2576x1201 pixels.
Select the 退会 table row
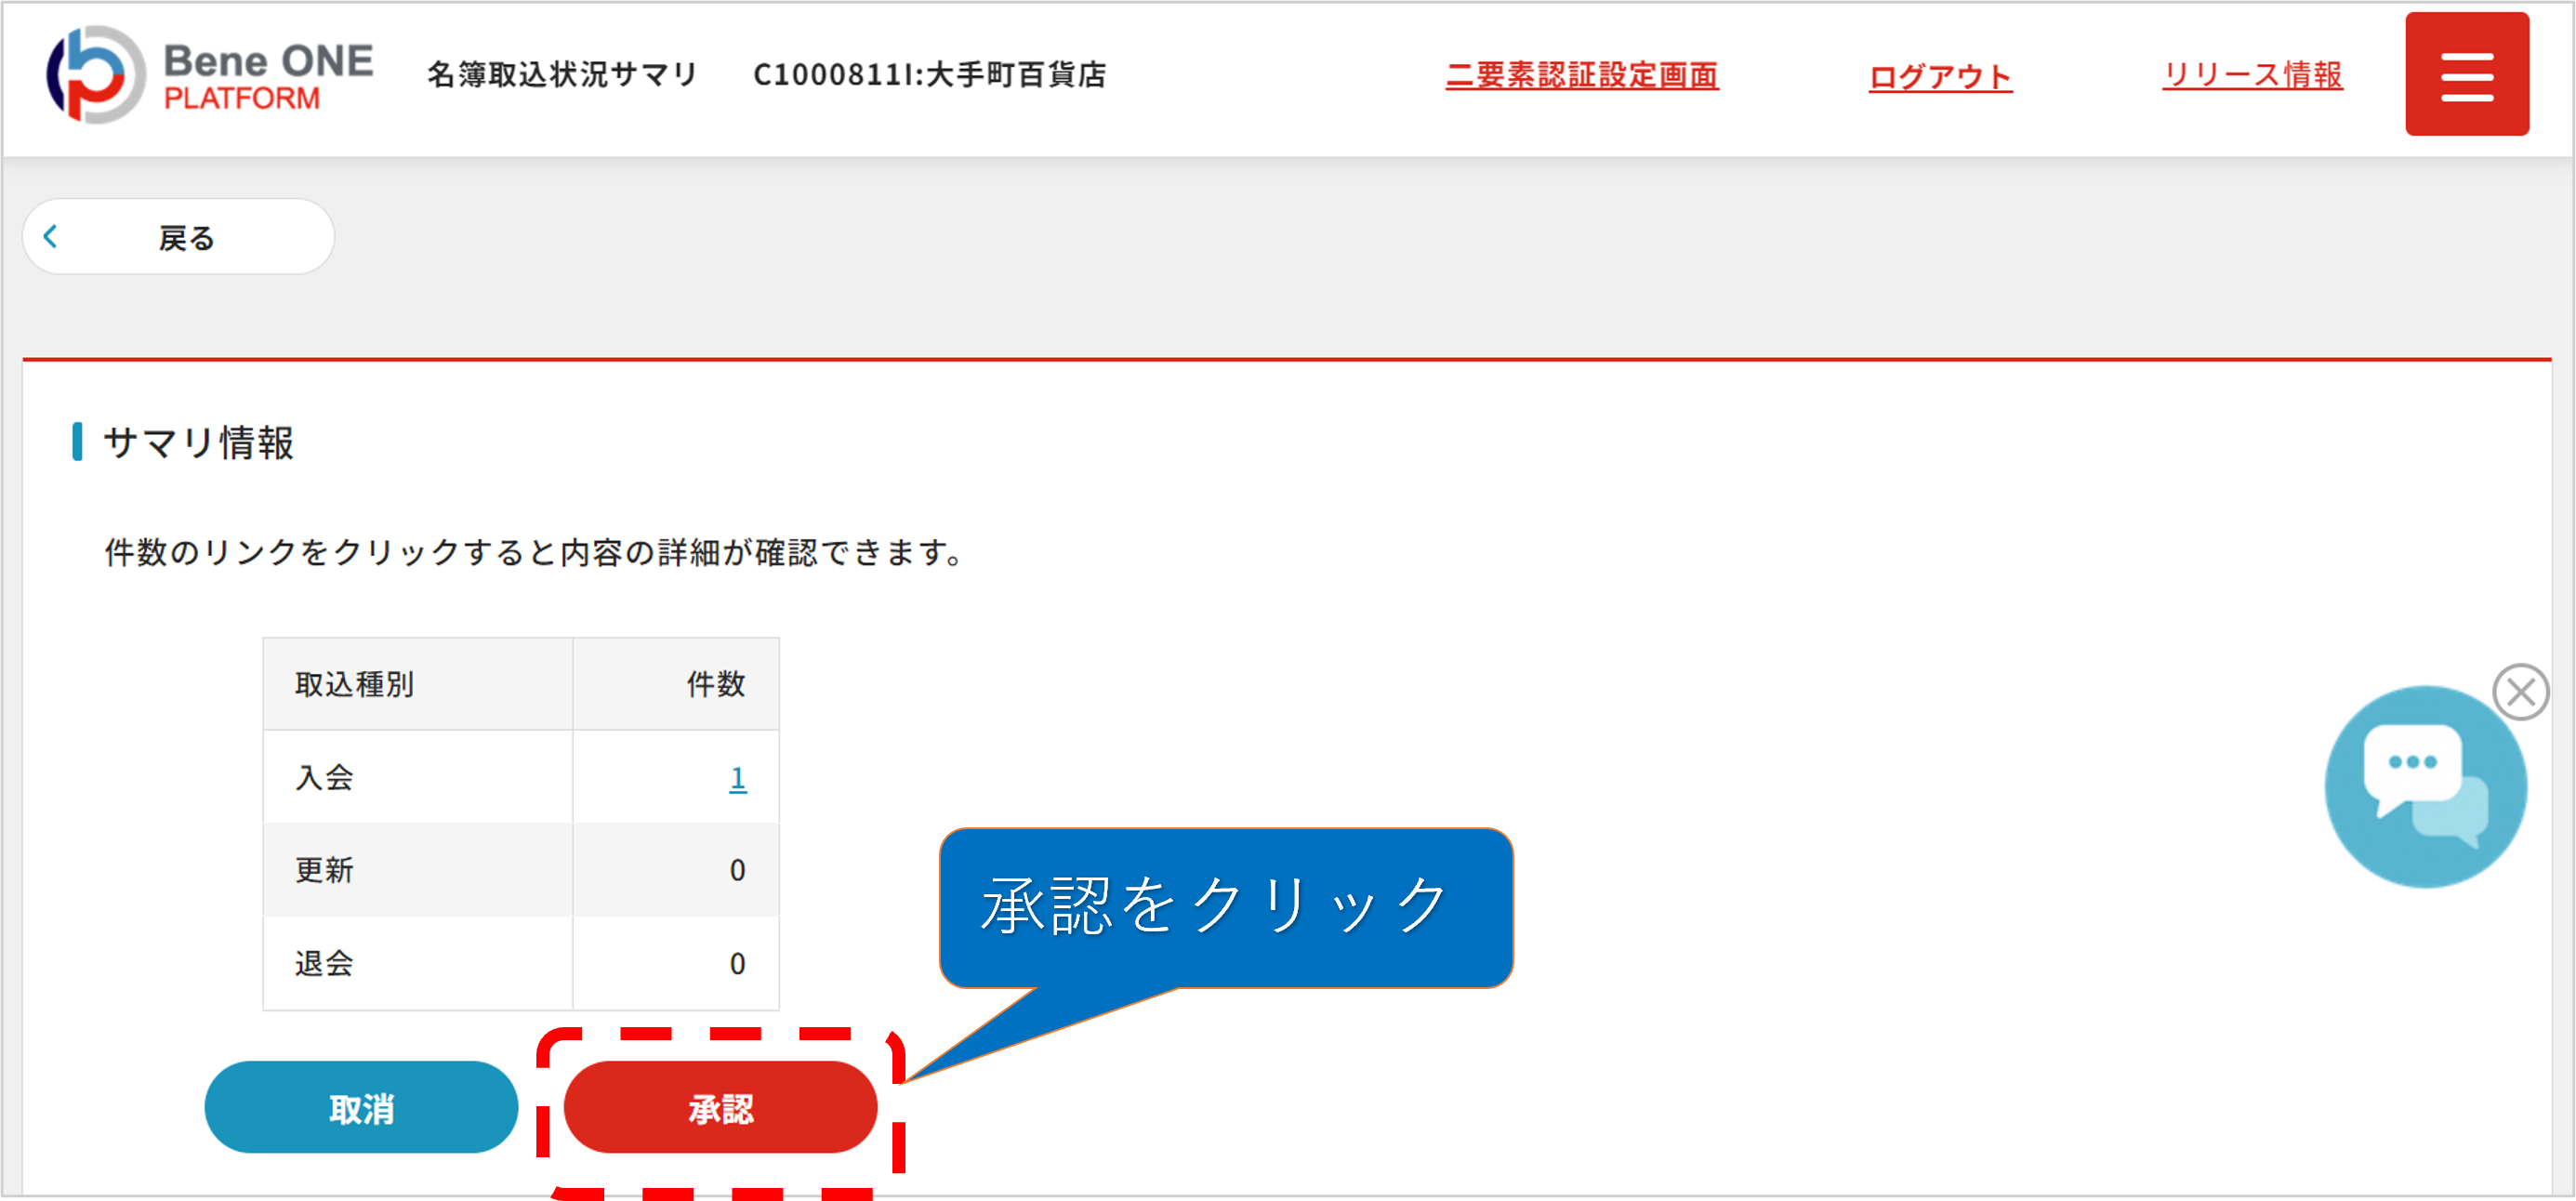point(325,963)
